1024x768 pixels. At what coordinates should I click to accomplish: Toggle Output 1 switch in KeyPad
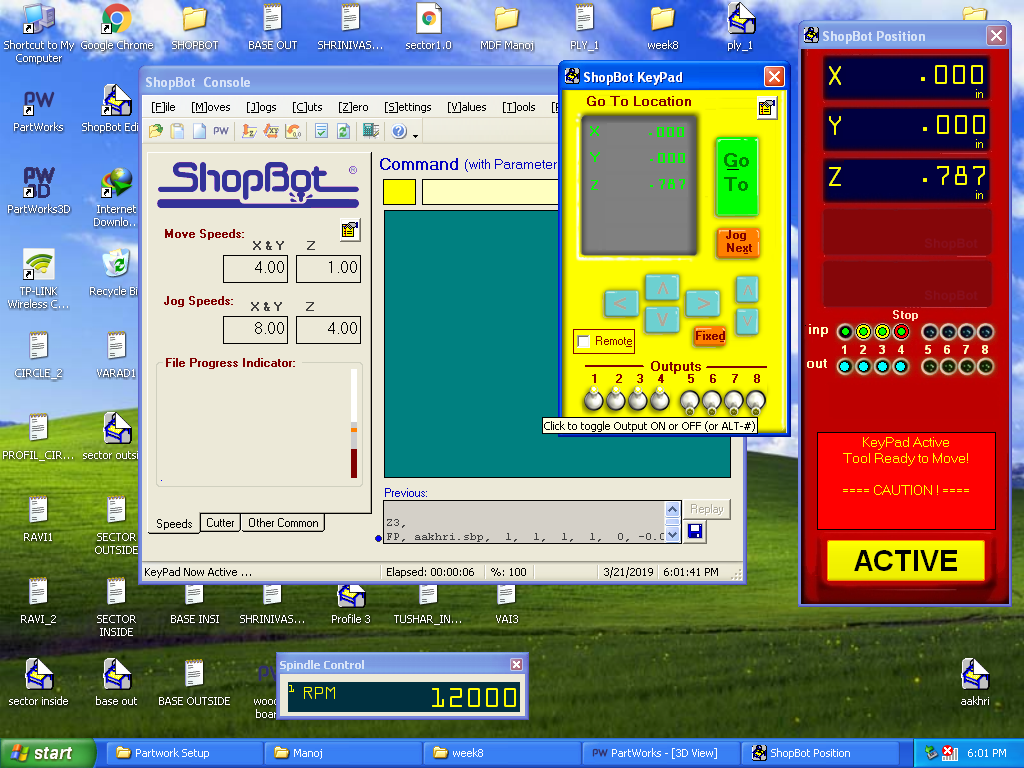click(x=594, y=398)
